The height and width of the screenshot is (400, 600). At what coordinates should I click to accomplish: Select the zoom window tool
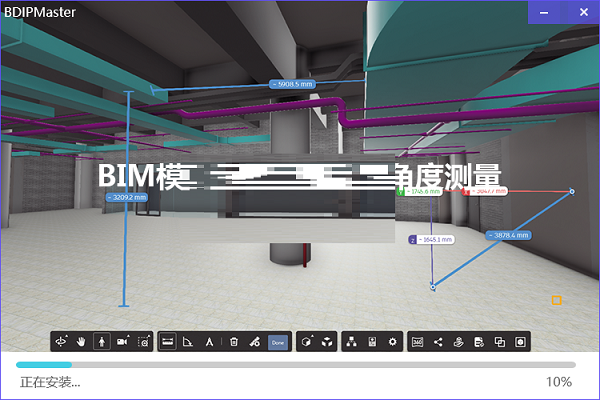(x=144, y=342)
